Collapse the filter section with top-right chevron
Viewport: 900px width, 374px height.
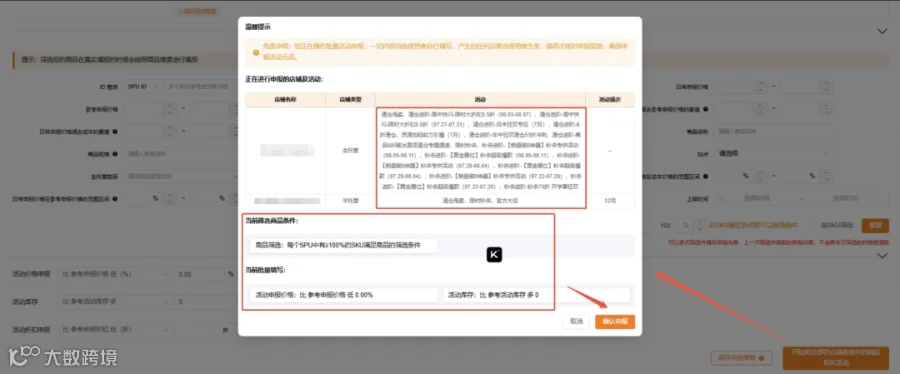883,31
